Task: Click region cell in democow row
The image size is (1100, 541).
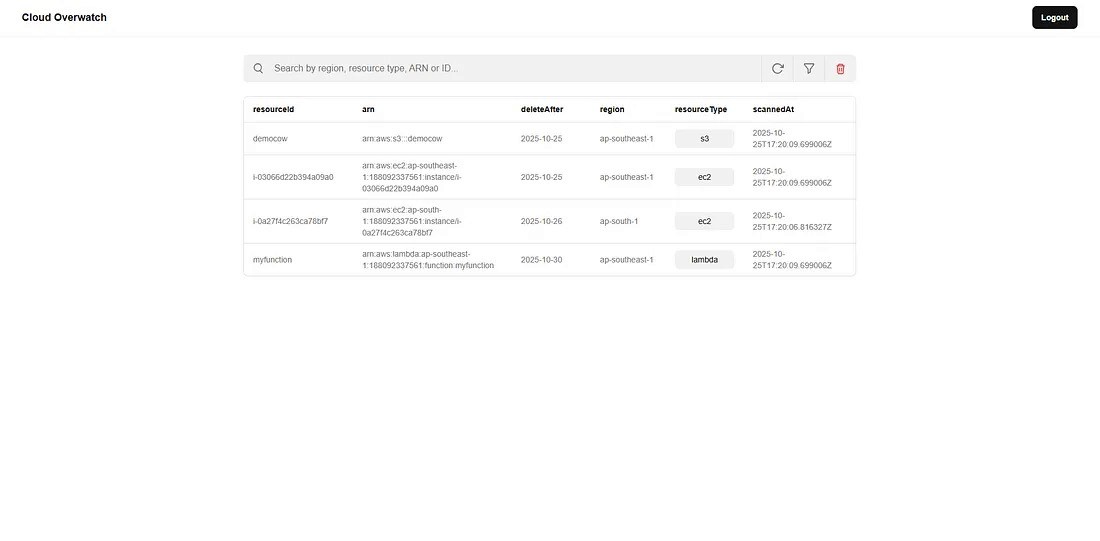Action: 626,139
